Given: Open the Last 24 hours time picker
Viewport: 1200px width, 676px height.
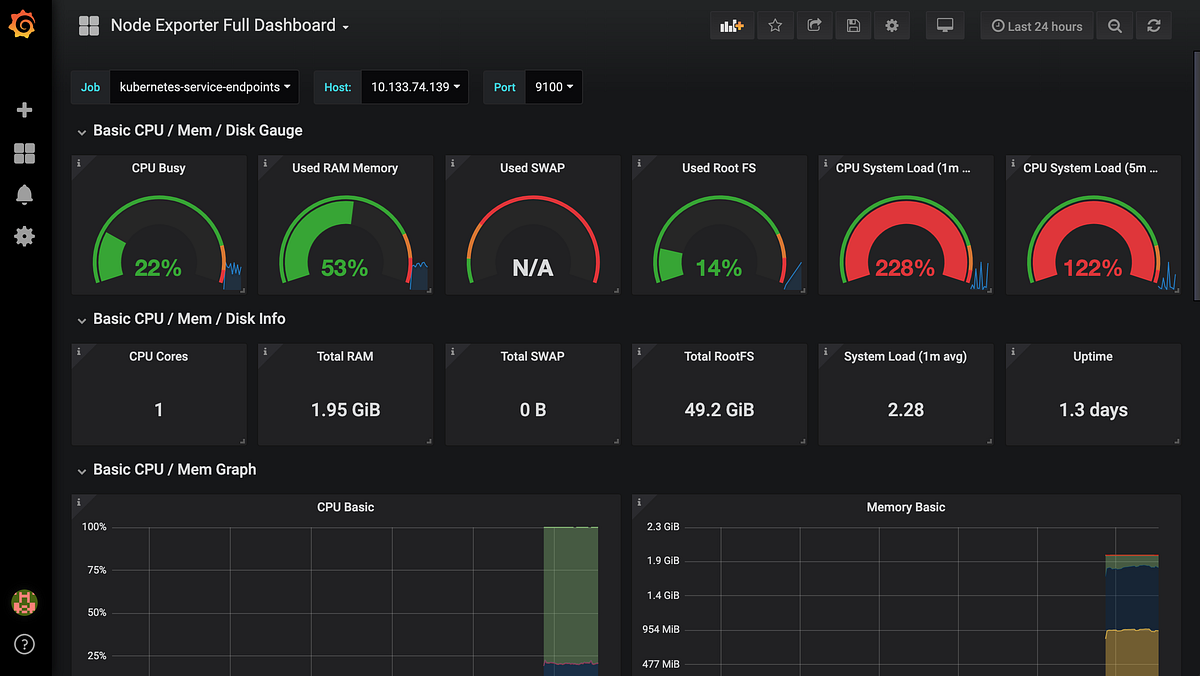Looking at the screenshot, I should click(1037, 26).
